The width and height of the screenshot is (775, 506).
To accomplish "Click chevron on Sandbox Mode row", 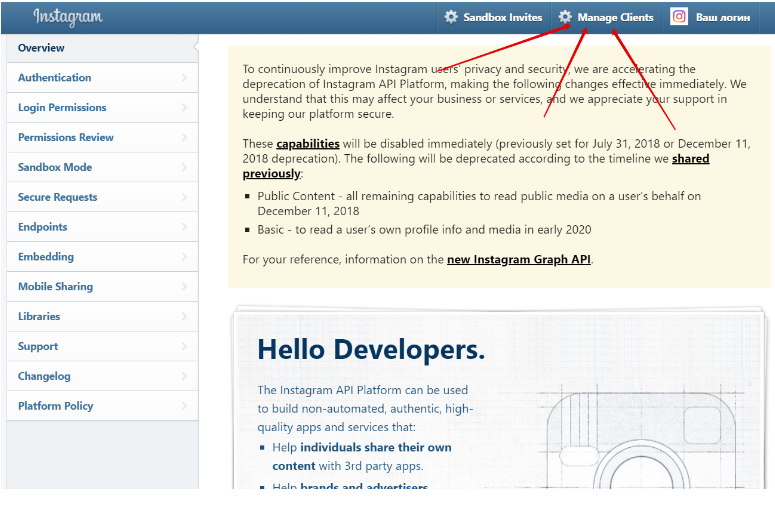I will coord(184,167).
